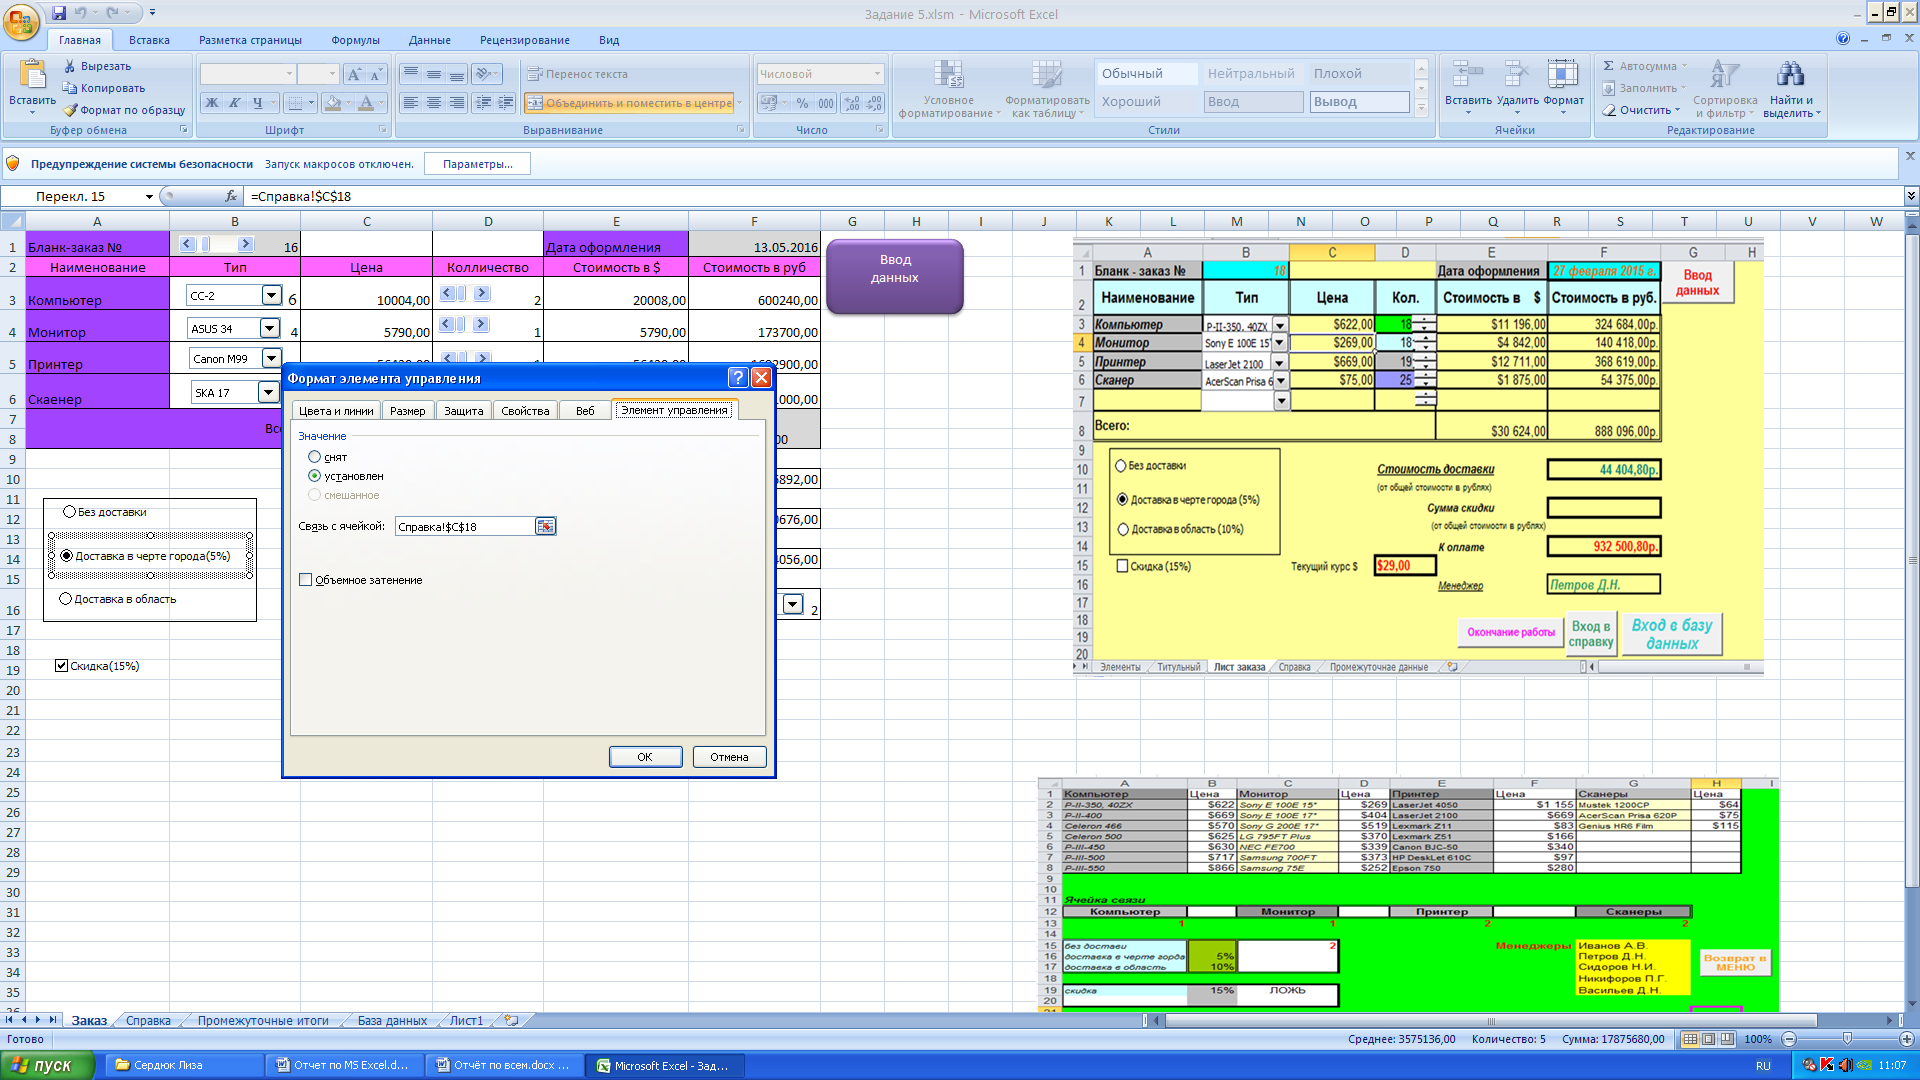This screenshot has height=1080, width=1920.
Task: Click the Page Layout view status bar icon
Action: 1709,1039
